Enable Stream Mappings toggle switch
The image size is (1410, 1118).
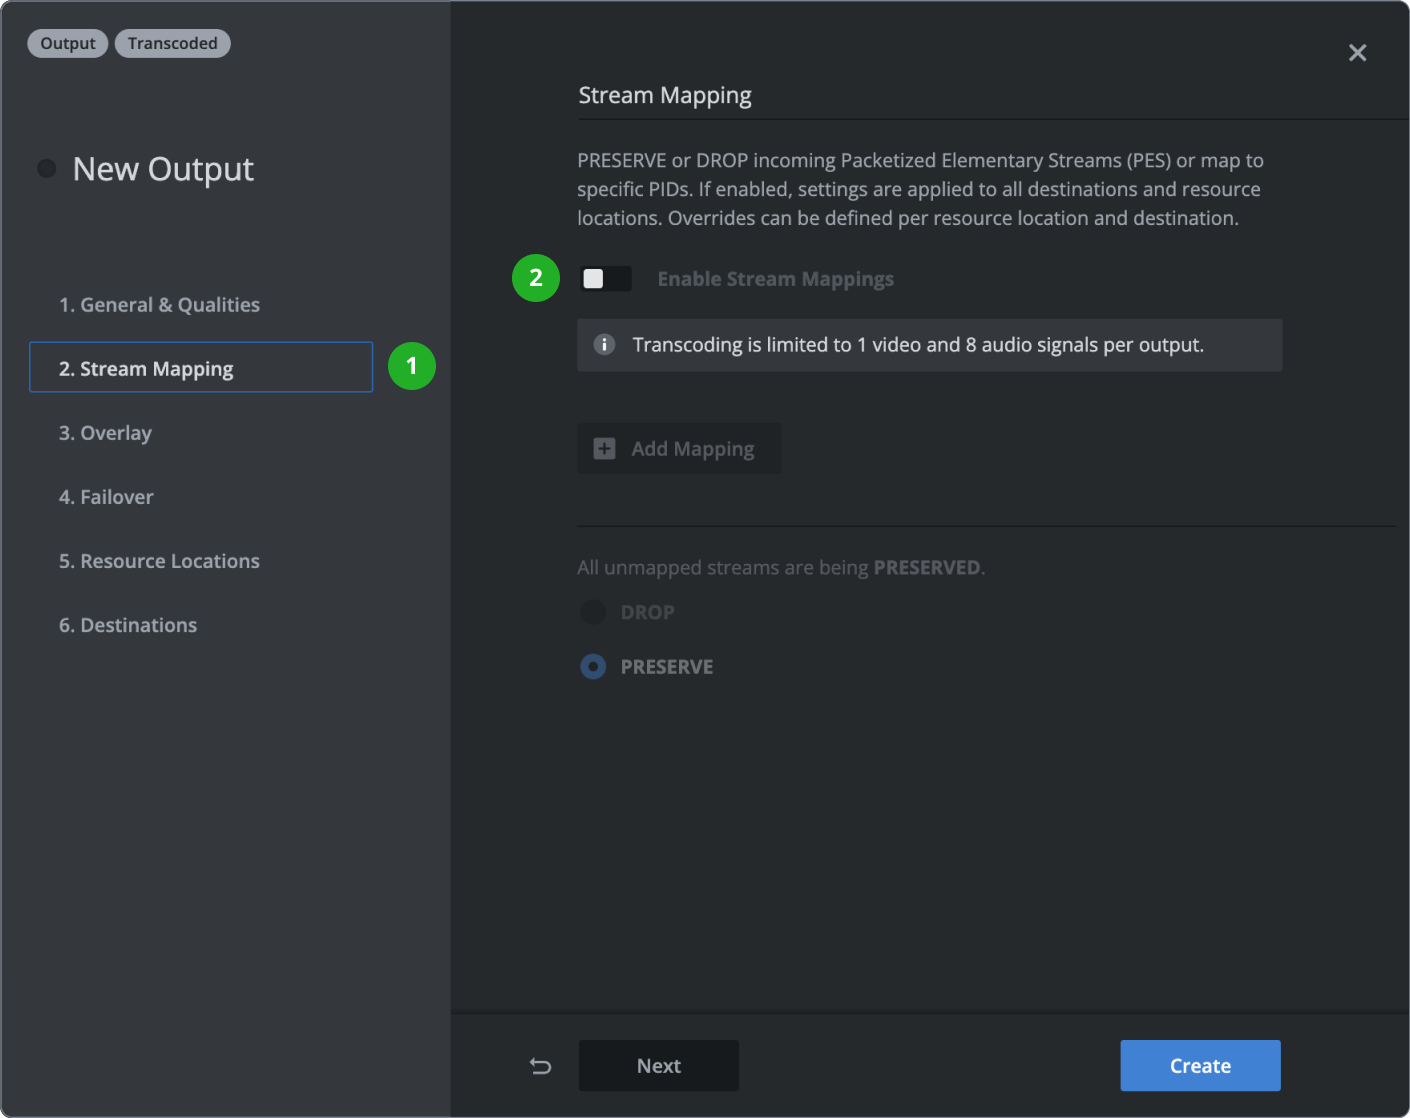tap(605, 278)
